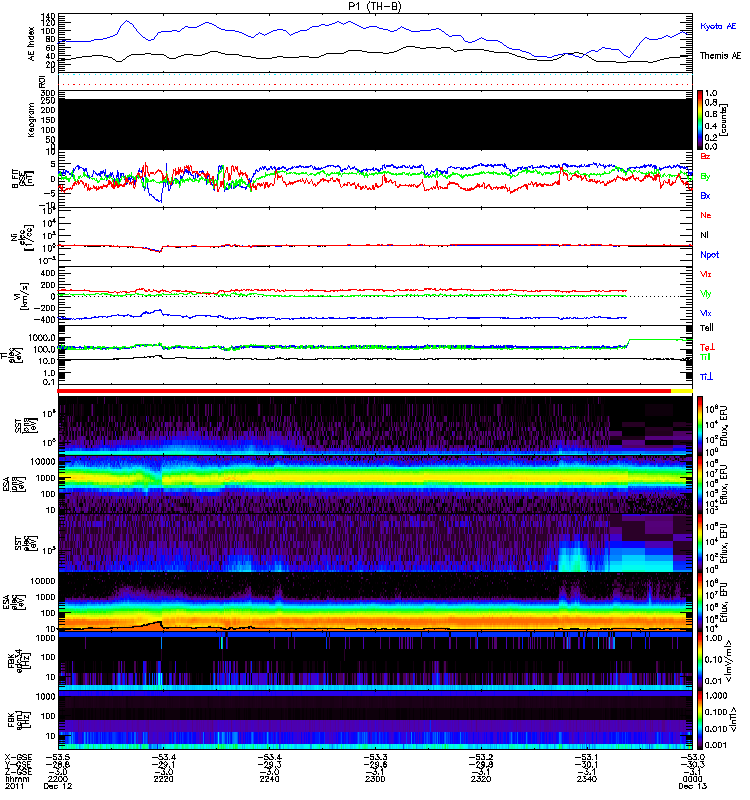Viewport: 750px width, 800px height.
Task: Click the blue Vix velocity legend label
Action: [706, 313]
